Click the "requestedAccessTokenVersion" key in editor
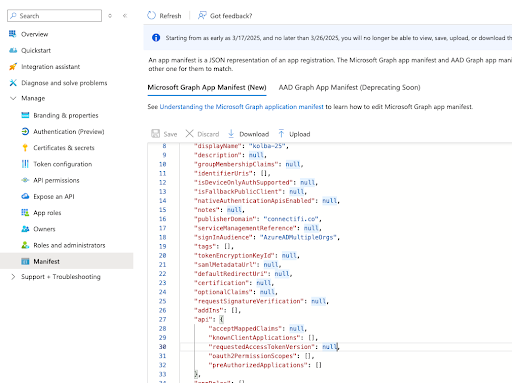This screenshot has height=383, width=512. coord(261,347)
